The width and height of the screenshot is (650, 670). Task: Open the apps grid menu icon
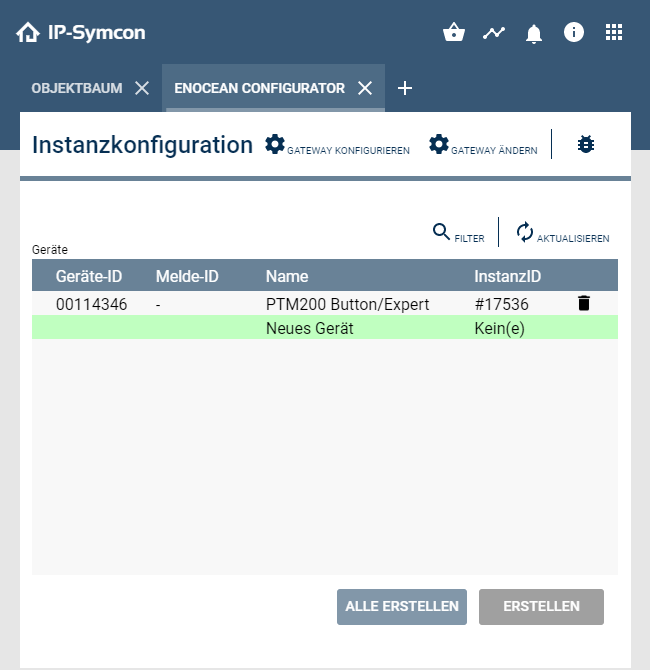(x=614, y=33)
